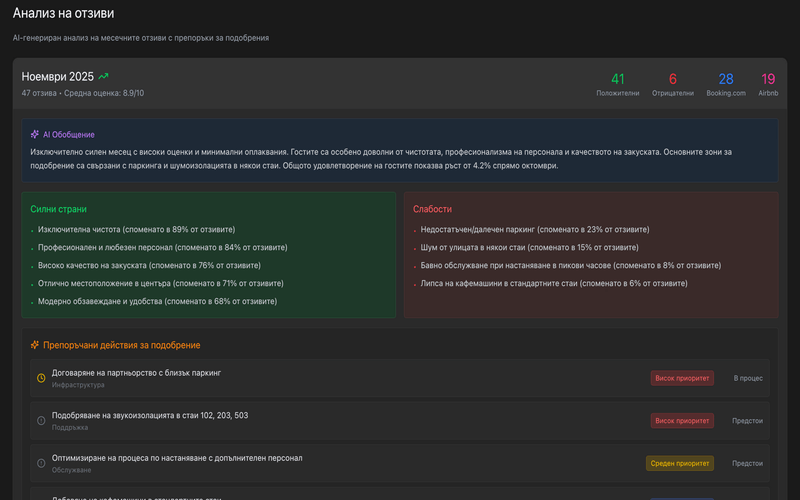This screenshot has width=800, height=500.
Task: Click the Оптимизиране на процеса по настаняване title
Action: 177,458
